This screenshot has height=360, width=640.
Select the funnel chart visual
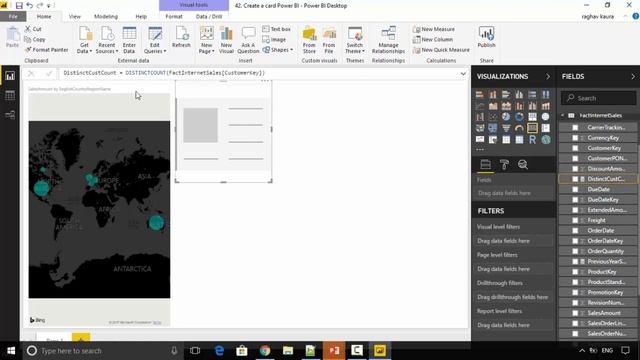tap(506, 128)
